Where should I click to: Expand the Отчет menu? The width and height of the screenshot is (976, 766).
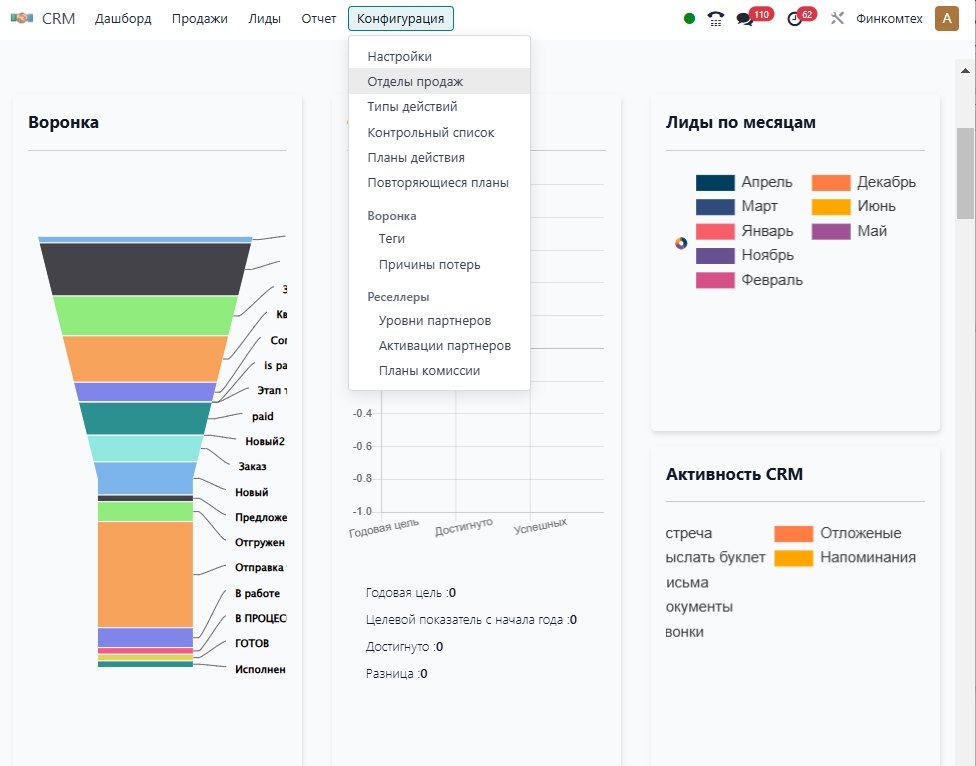(x=319, y=18)
